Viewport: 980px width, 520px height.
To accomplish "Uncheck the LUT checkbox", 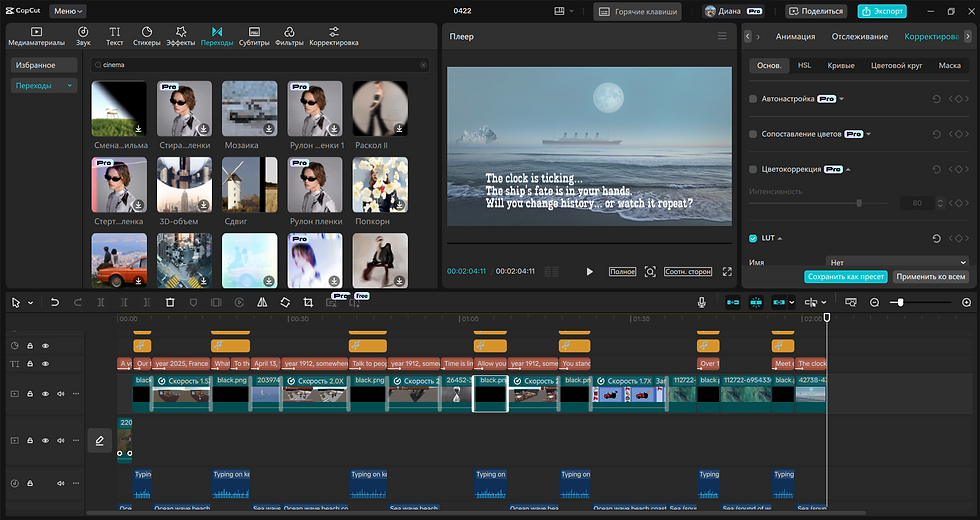I will pyautogui.click(x=753, y=238).
